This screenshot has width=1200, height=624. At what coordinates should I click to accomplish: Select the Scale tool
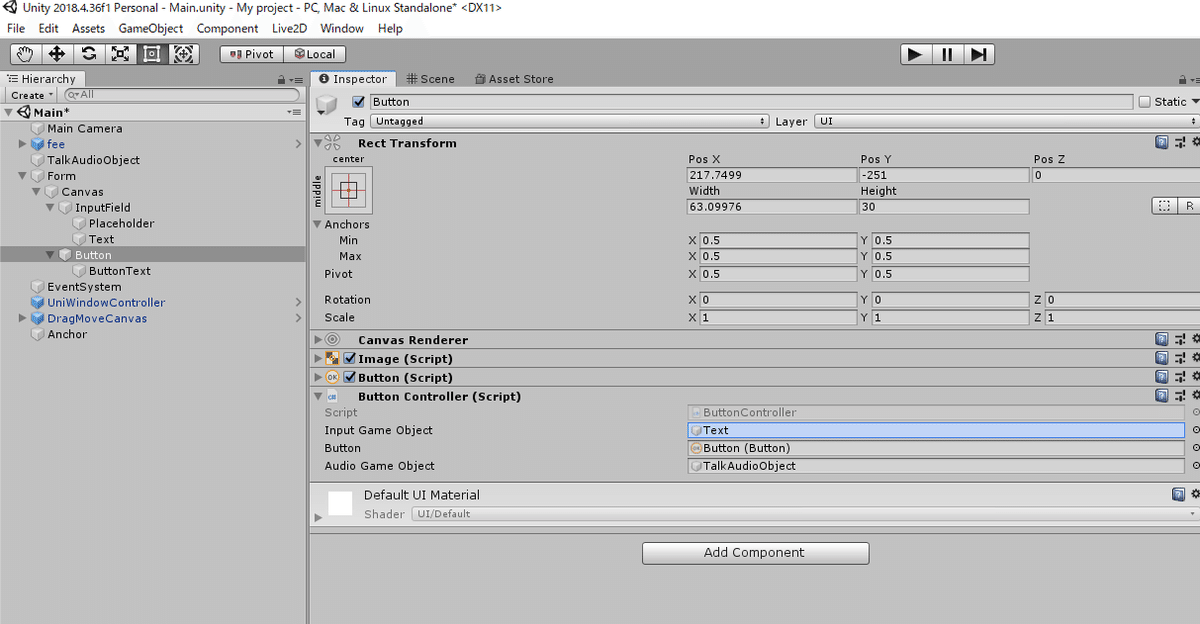pyautogui.click(x=120, y=54)
